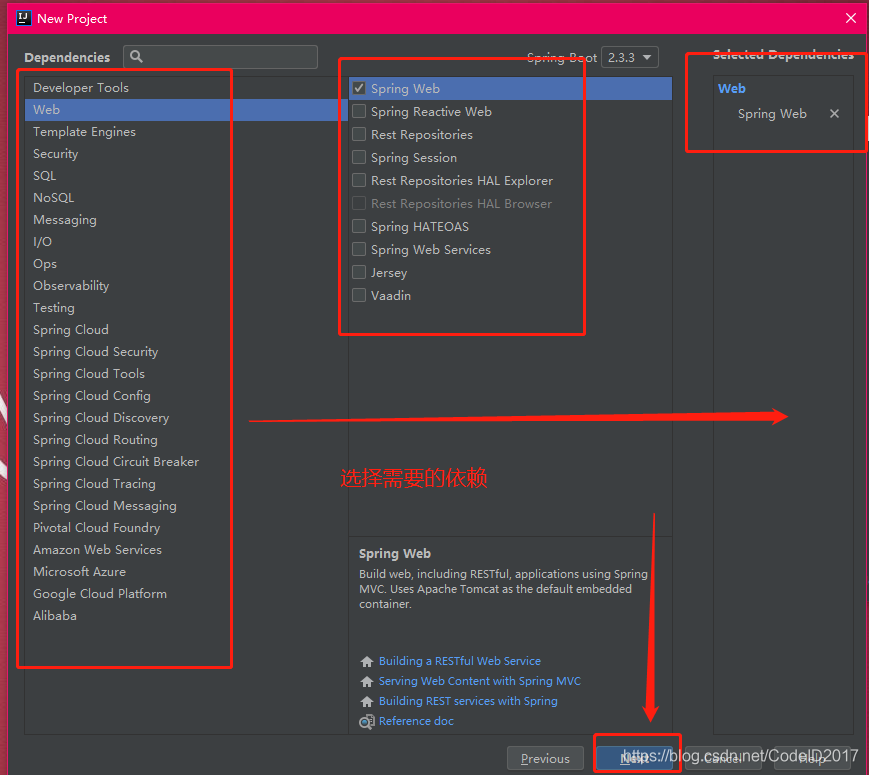The width and height of the screenshot is (869, 775).
Task: Click the Web group heading in selected panel
Action: 732,88
